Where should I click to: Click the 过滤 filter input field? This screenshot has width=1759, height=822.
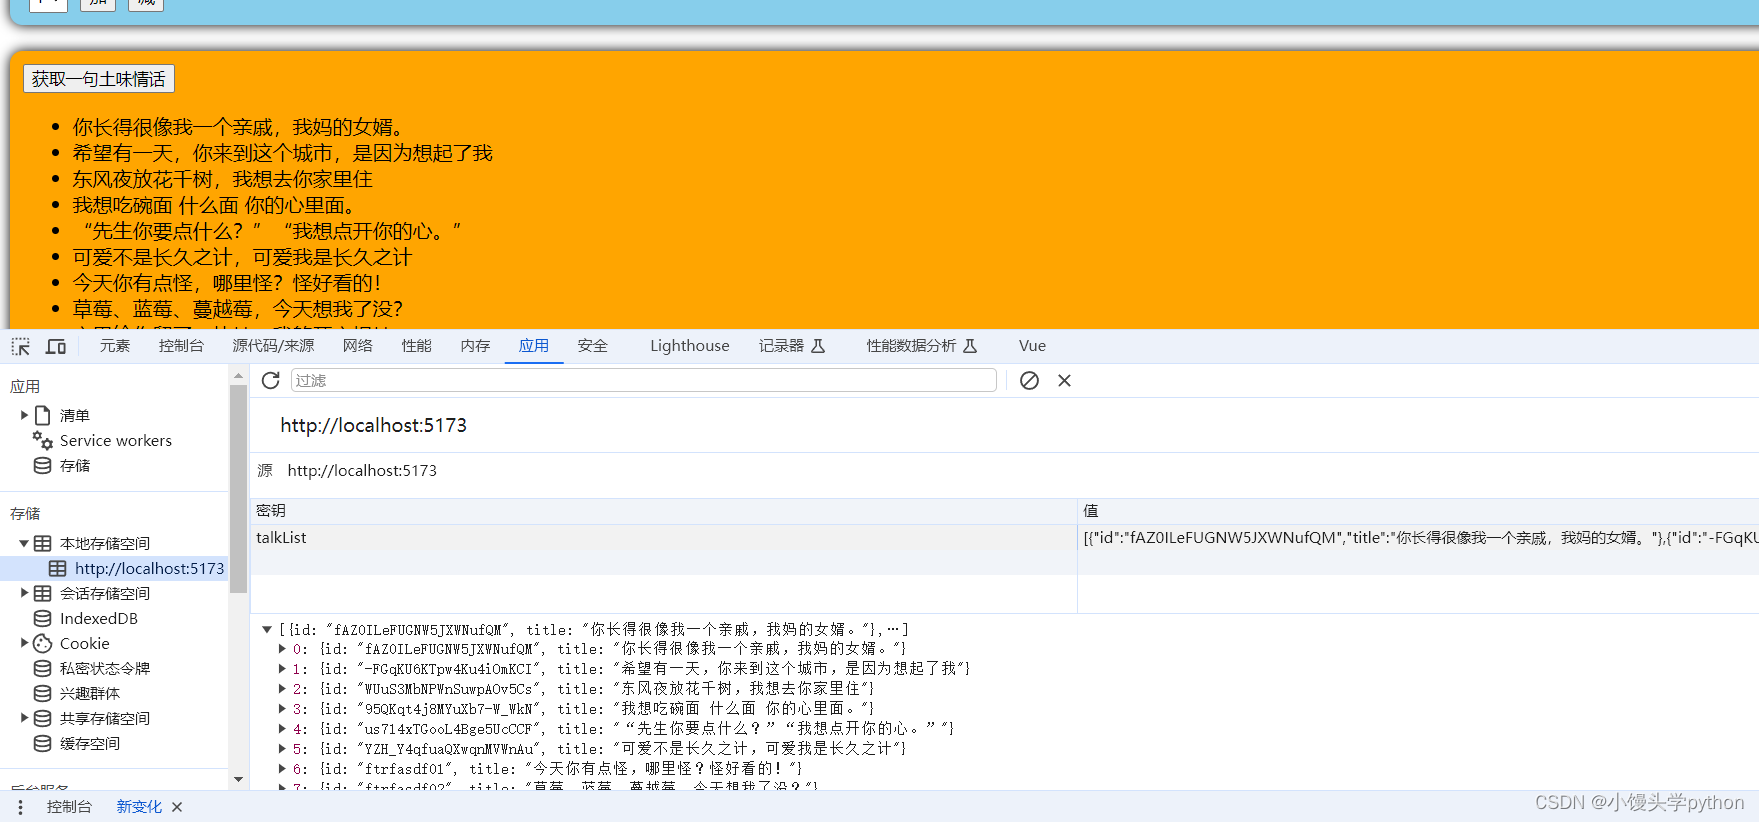644,380
